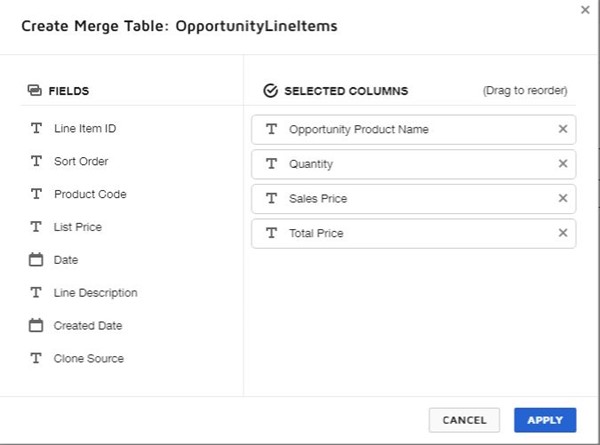
Task: Remove the Total Price column
Action: pos(562,233)
